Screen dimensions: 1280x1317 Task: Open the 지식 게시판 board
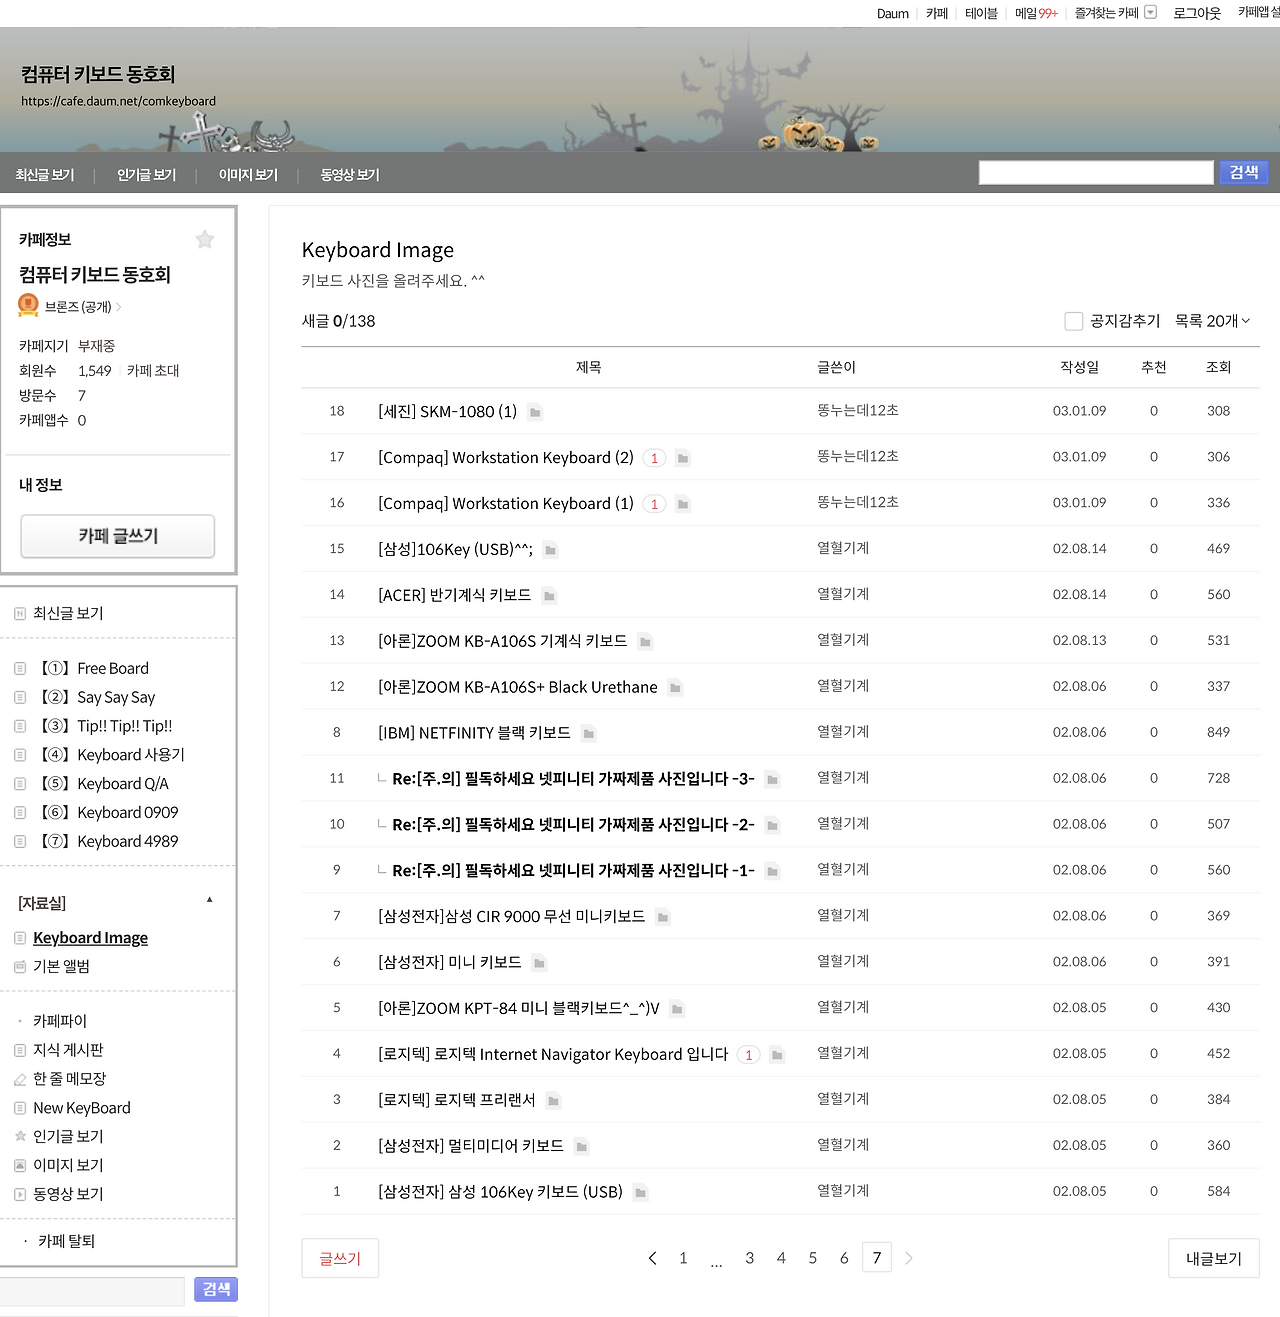[x=68, y=1050]
